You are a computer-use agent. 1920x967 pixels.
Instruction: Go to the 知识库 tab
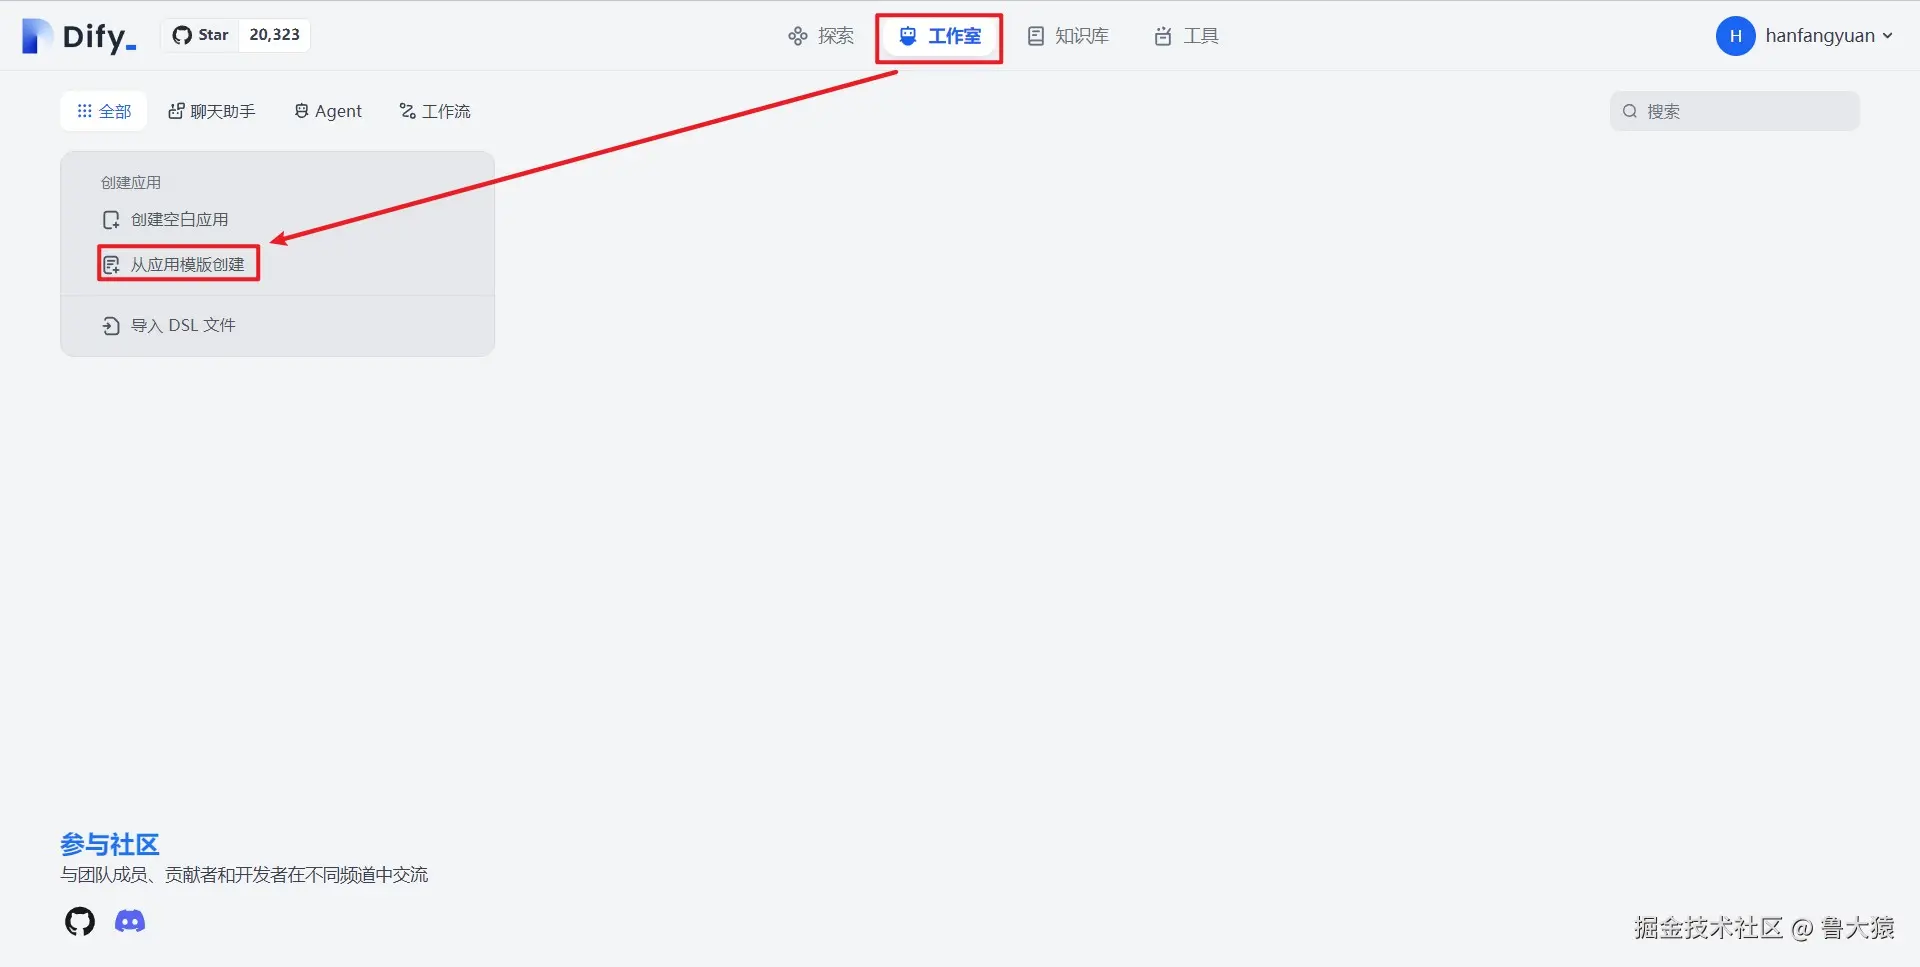point(1068,36)
